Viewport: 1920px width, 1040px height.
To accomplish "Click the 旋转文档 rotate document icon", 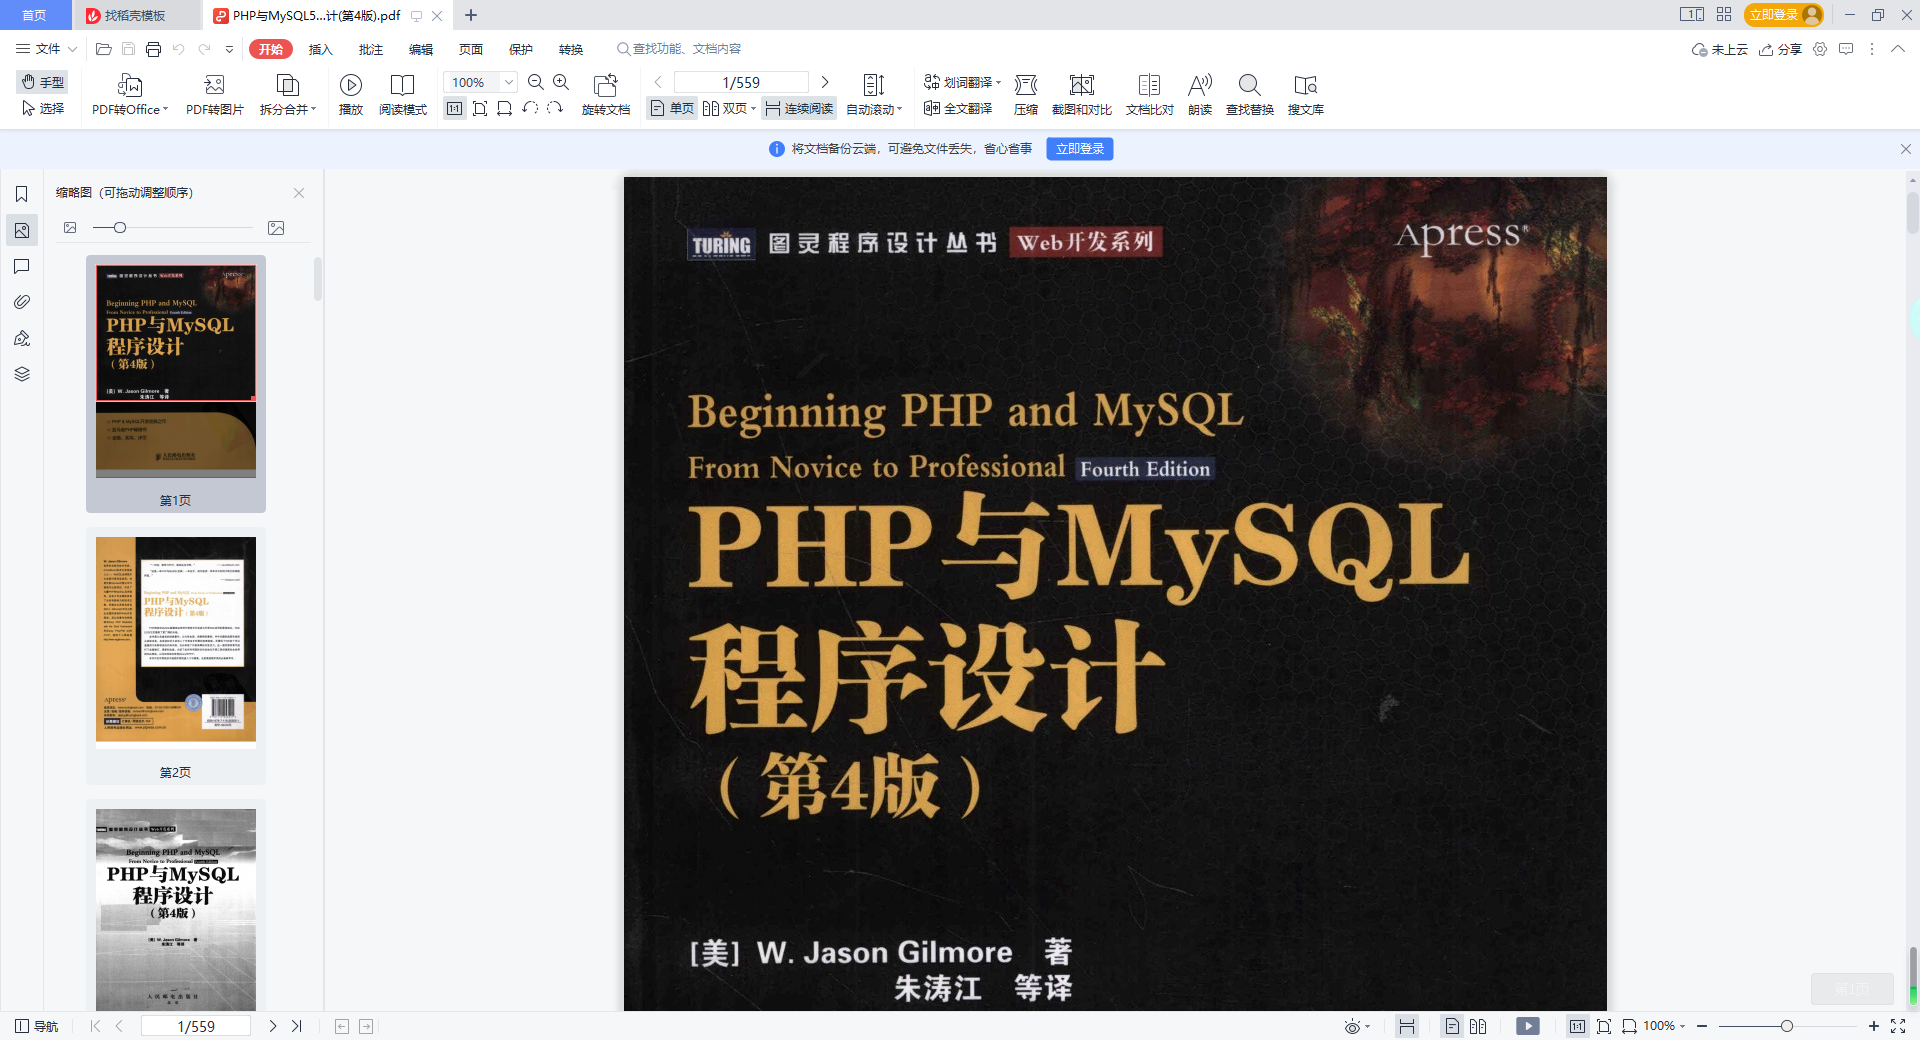I will (605, 86).
